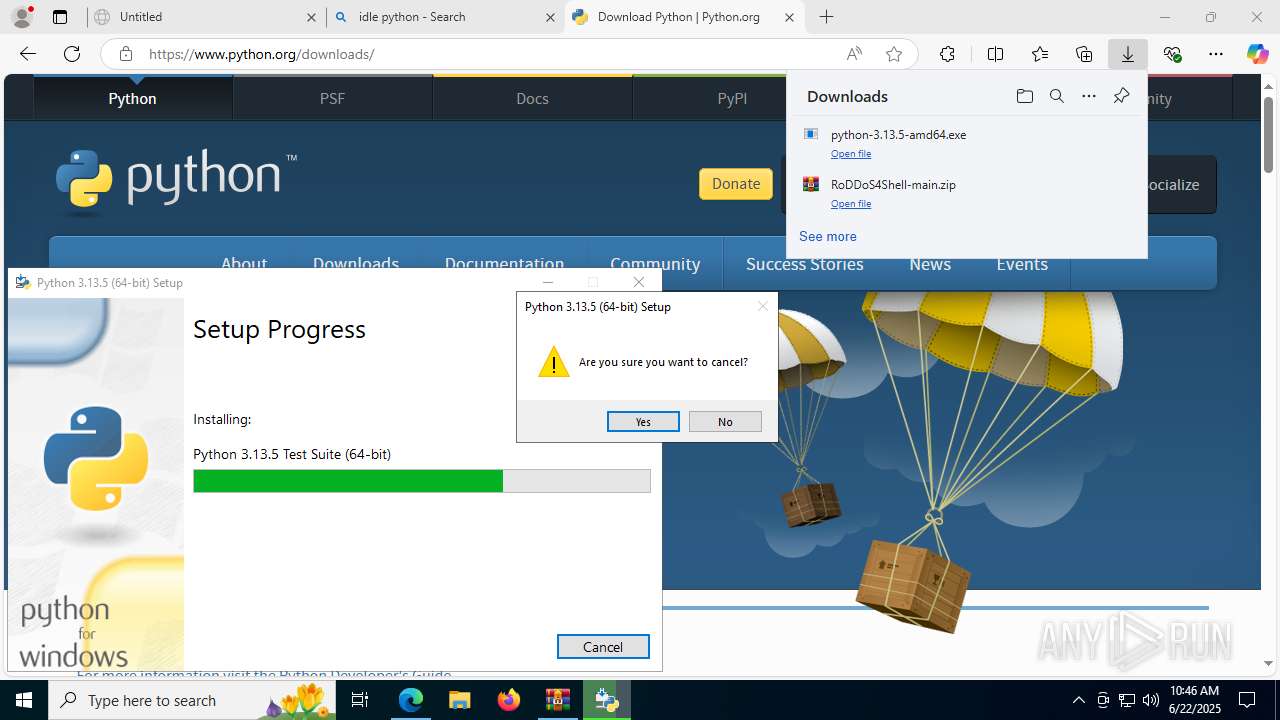Viewport: 1280px width, 720px height.
Task: Open downloads folder icon in Downloads panel
Action: tap(1024, 96)
